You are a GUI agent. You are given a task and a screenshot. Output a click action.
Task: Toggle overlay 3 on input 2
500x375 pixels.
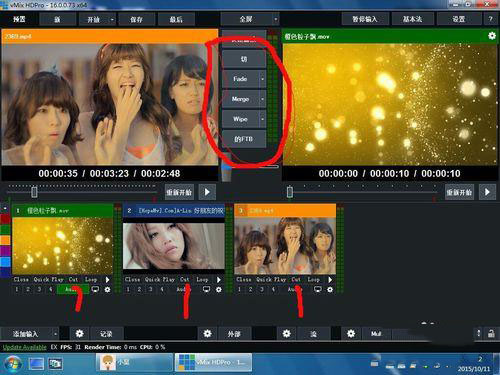pos(151,289)
